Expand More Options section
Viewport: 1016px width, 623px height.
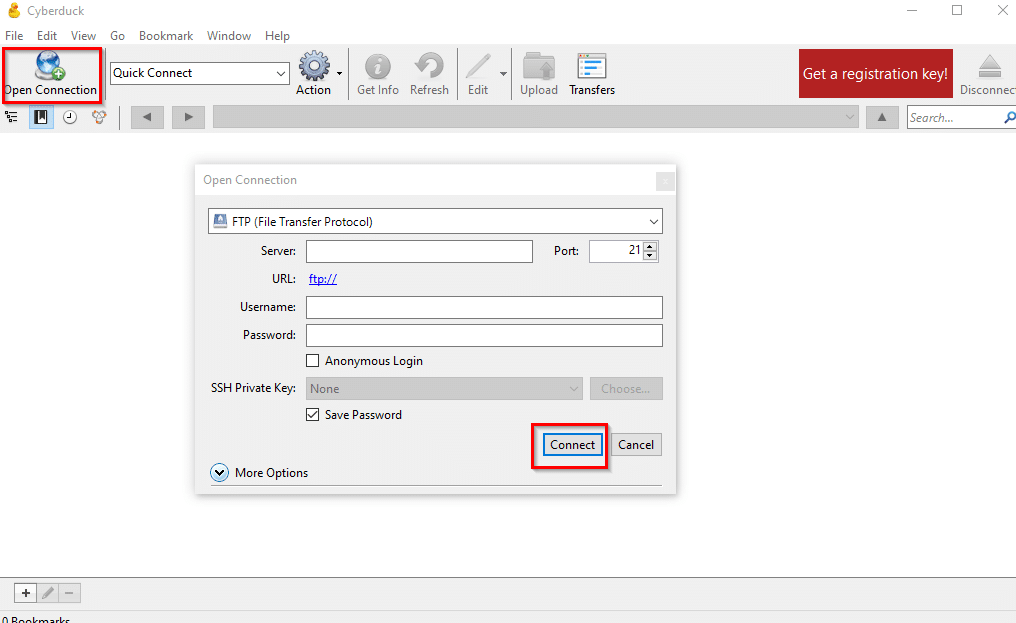pyautogui.click(x=220, y=473)
